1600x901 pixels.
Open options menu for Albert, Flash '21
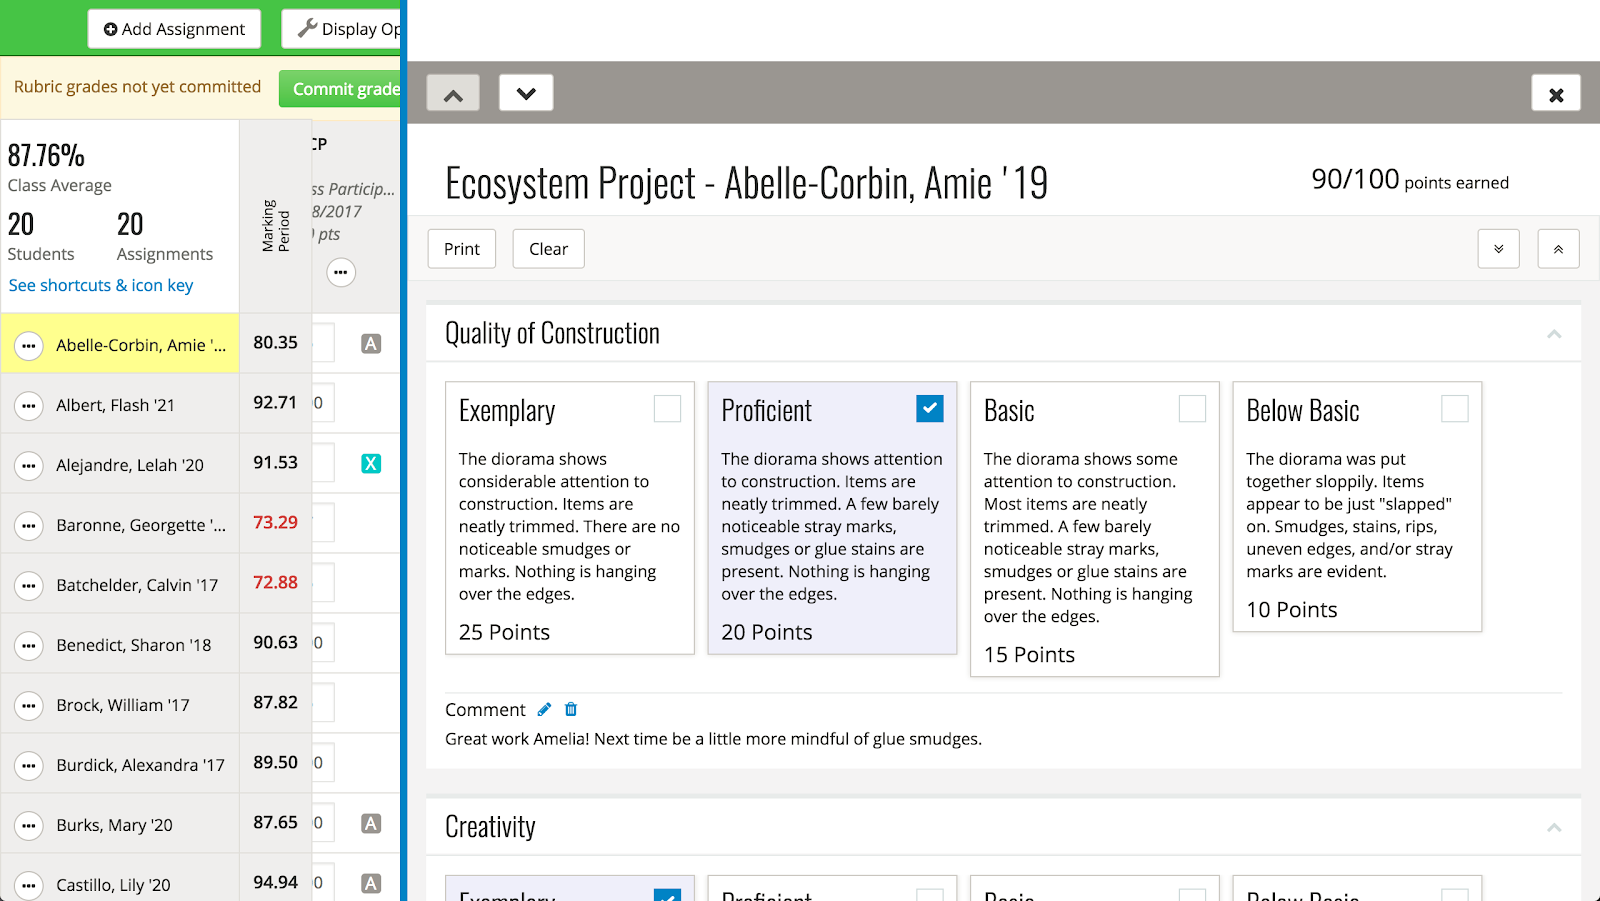point(29,406)
